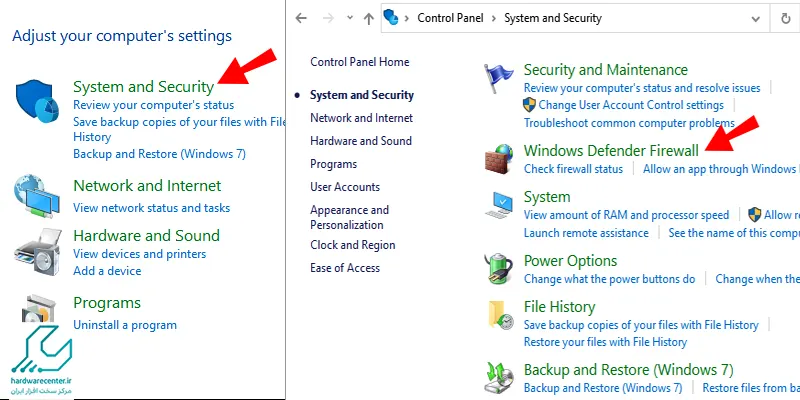Select System and Security in the breadcrumb
800x400 pixels.
[x=553, y=18]
